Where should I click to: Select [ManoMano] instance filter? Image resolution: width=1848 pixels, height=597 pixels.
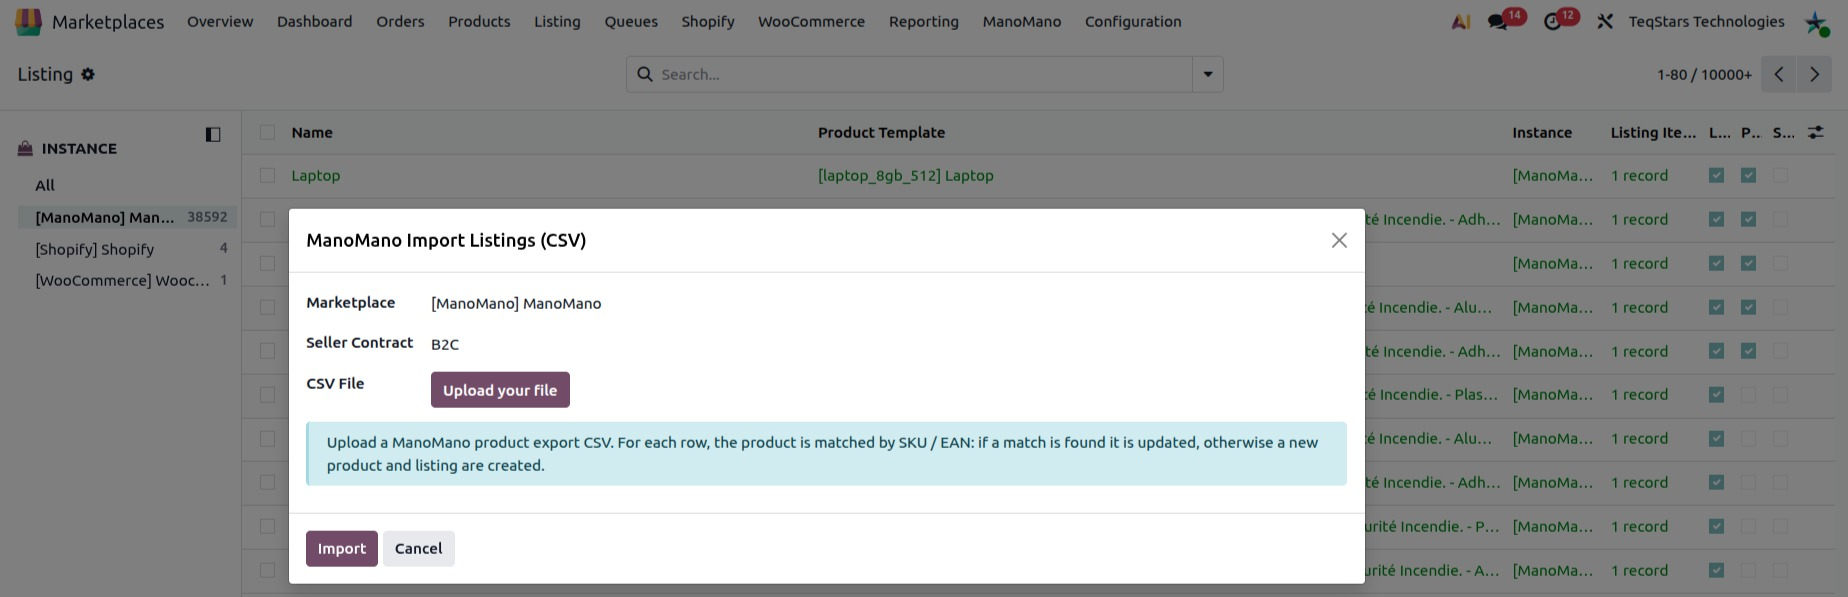click(127, 217)
